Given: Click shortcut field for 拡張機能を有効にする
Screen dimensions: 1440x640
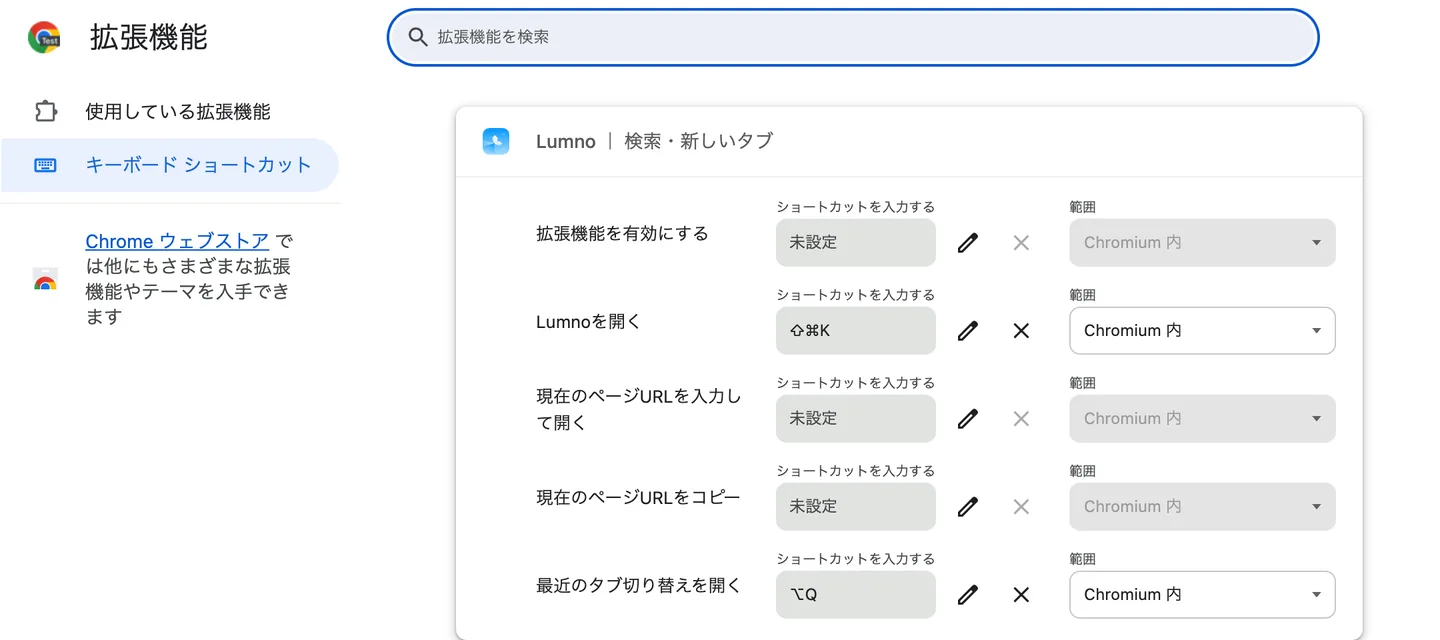Looking at the screenshot, I should tap(856, 243).
